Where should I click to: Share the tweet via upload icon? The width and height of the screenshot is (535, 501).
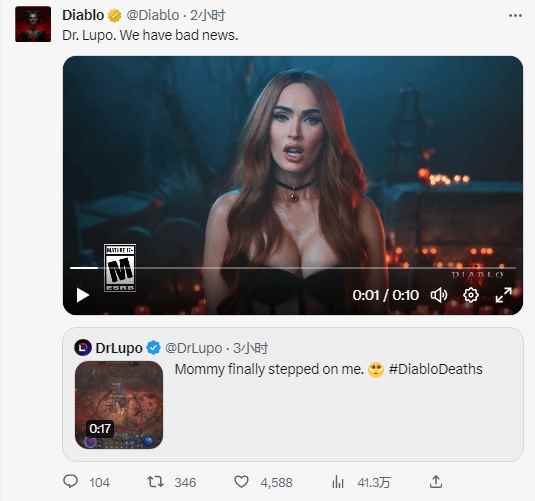[x=436, y=482]
